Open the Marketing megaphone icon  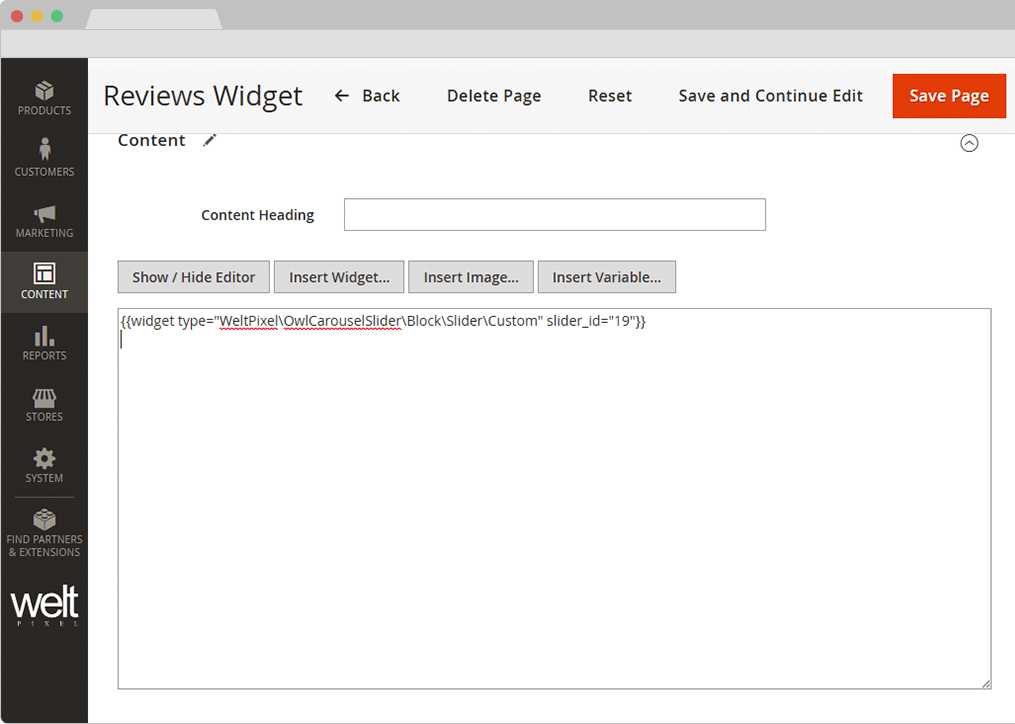[x=44, y=214]
